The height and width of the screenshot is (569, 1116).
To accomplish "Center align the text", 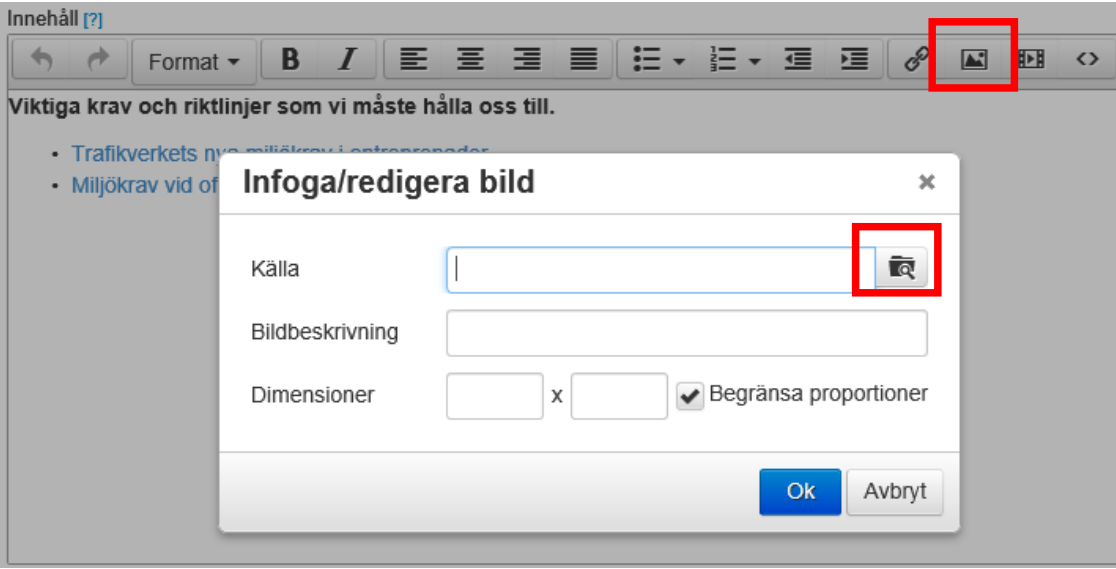I will click(468, 61).
